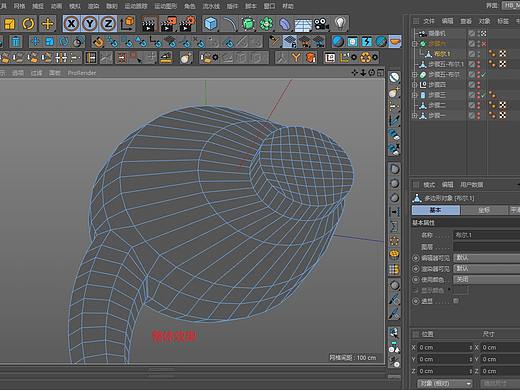This screenshot has width=520, height=390.
Task: Click the yellow rotate tool icon
Action: (x=28, y=24)
